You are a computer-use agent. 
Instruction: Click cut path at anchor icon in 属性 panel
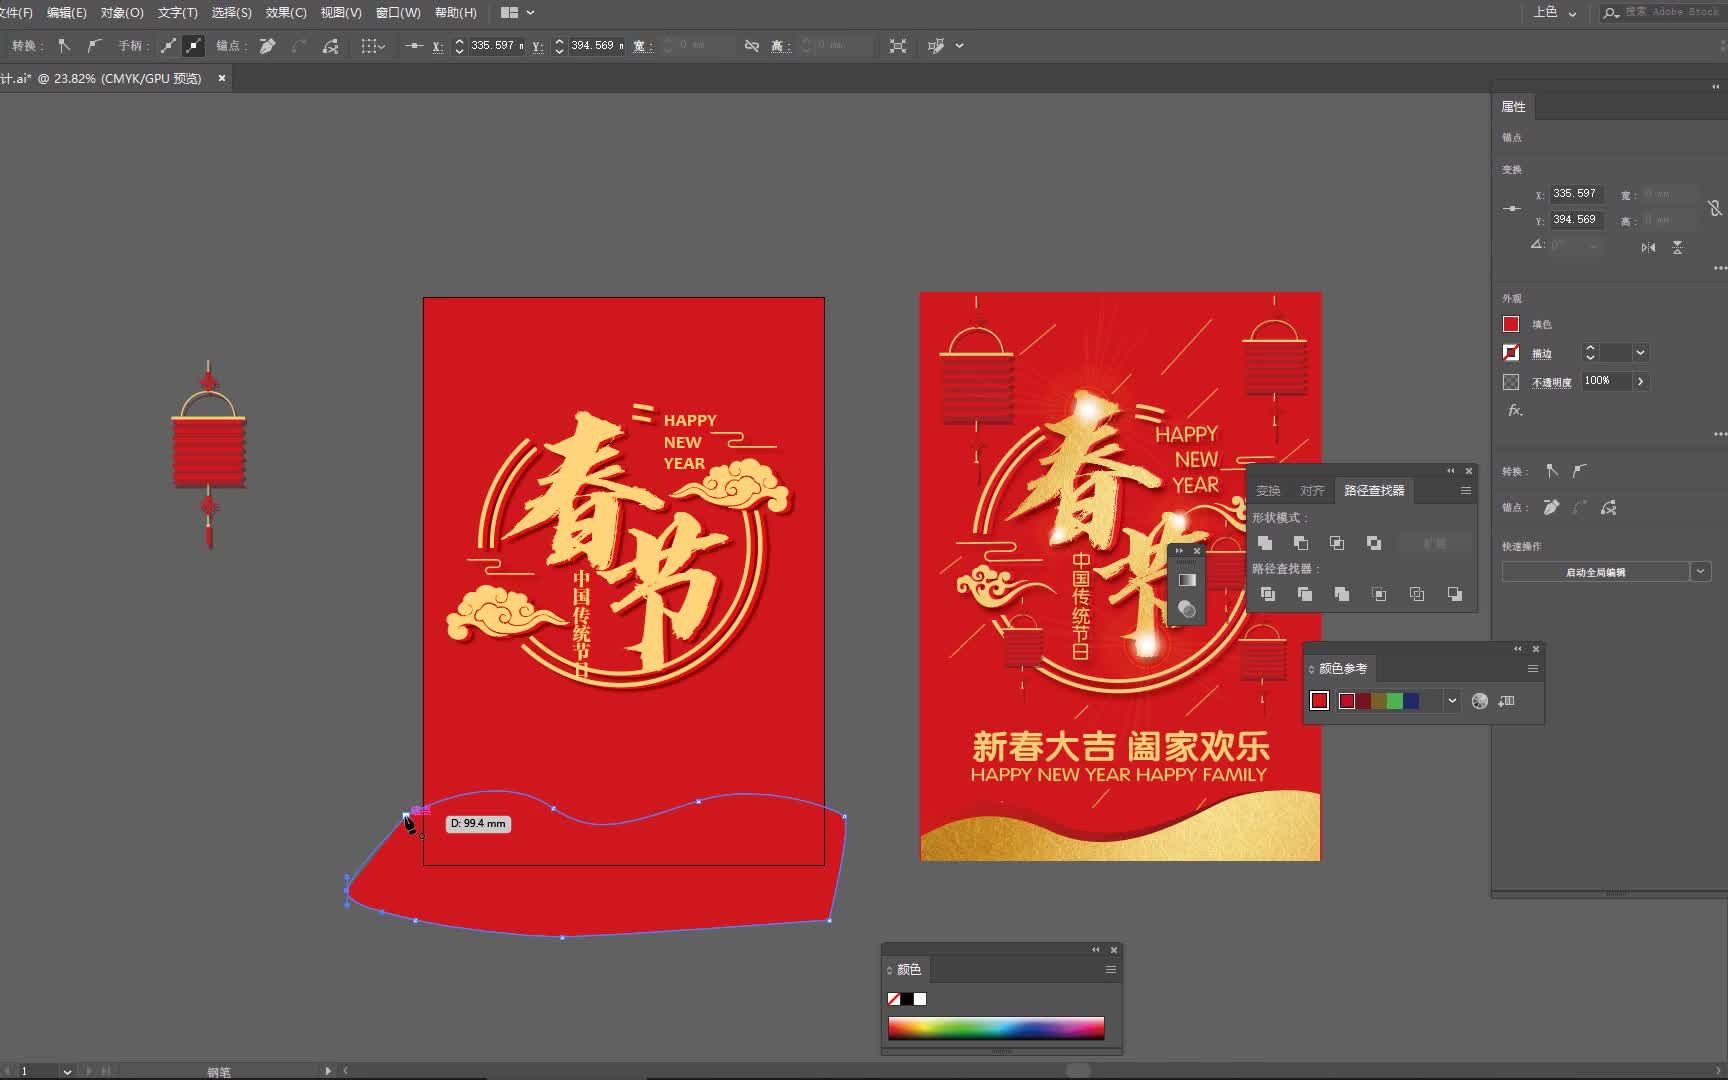tap(1609, 508)
